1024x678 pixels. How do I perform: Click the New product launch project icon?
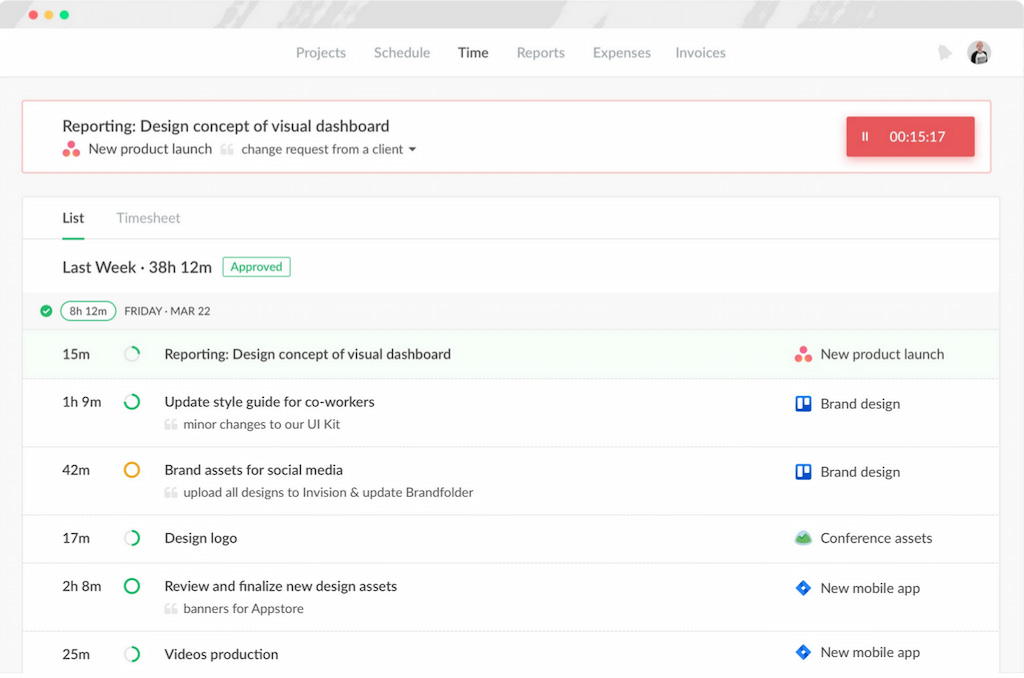coord(802,353)
